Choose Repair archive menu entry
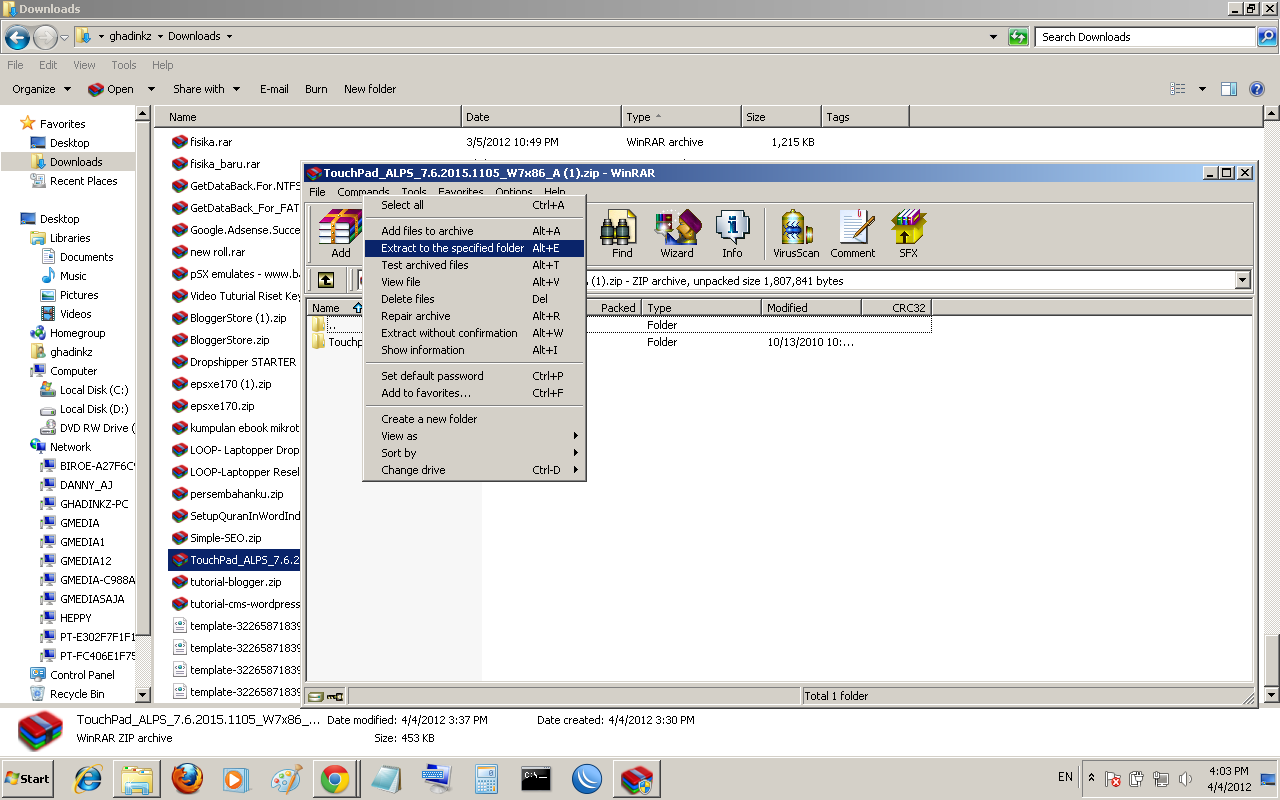The image size is (1280, 800). [474, 316]
